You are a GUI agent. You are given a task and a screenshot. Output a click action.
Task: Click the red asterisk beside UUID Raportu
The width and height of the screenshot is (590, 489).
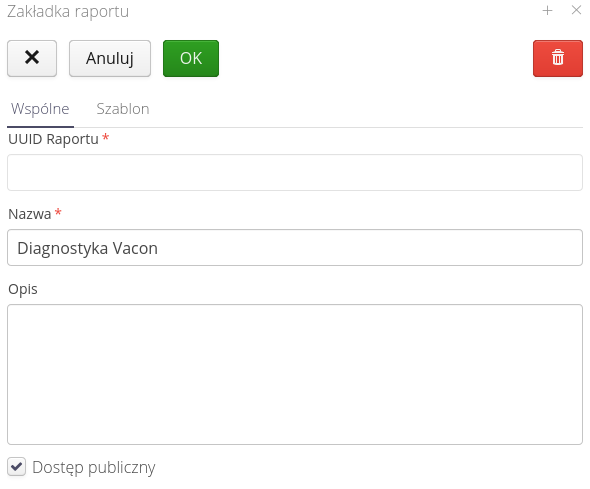click(x=106, y=137)
